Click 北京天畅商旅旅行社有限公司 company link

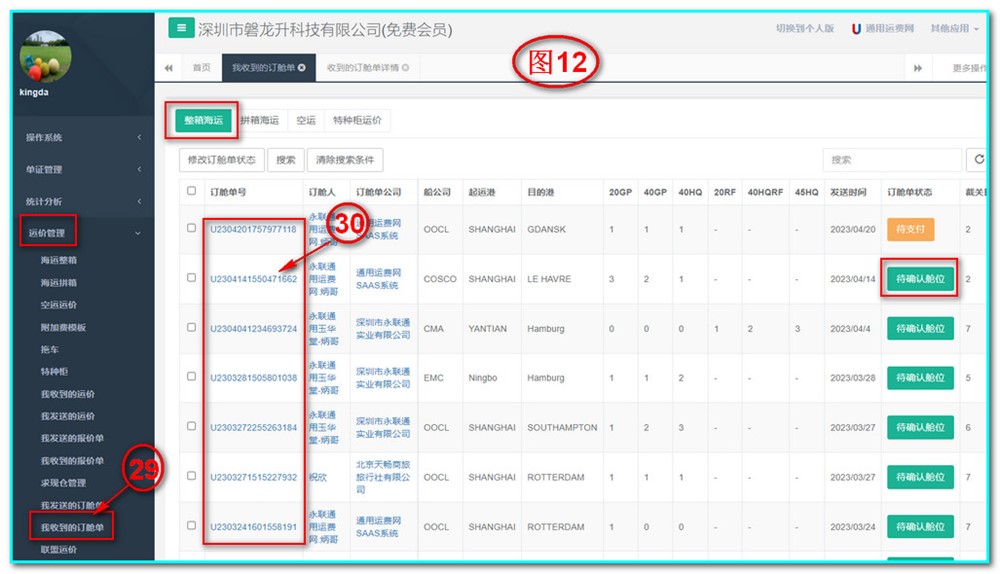point(383,477)
